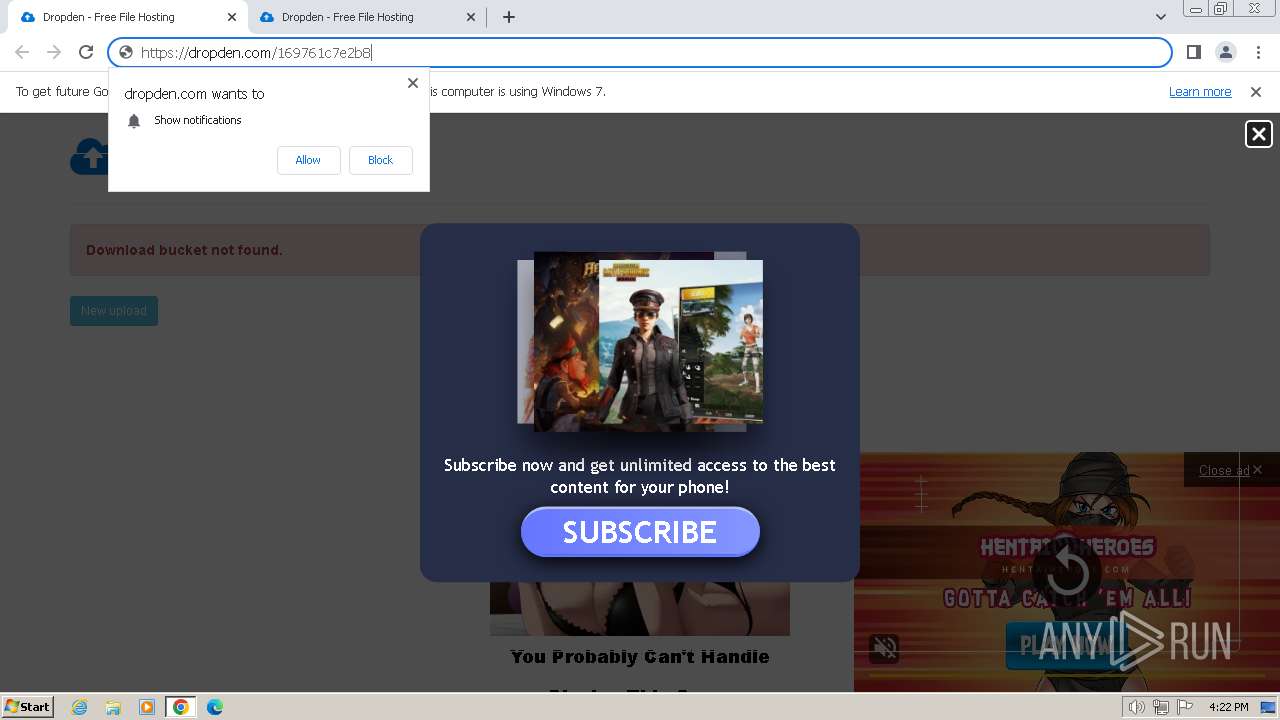Open the Chrome profile avatar

coord(1225,52)
